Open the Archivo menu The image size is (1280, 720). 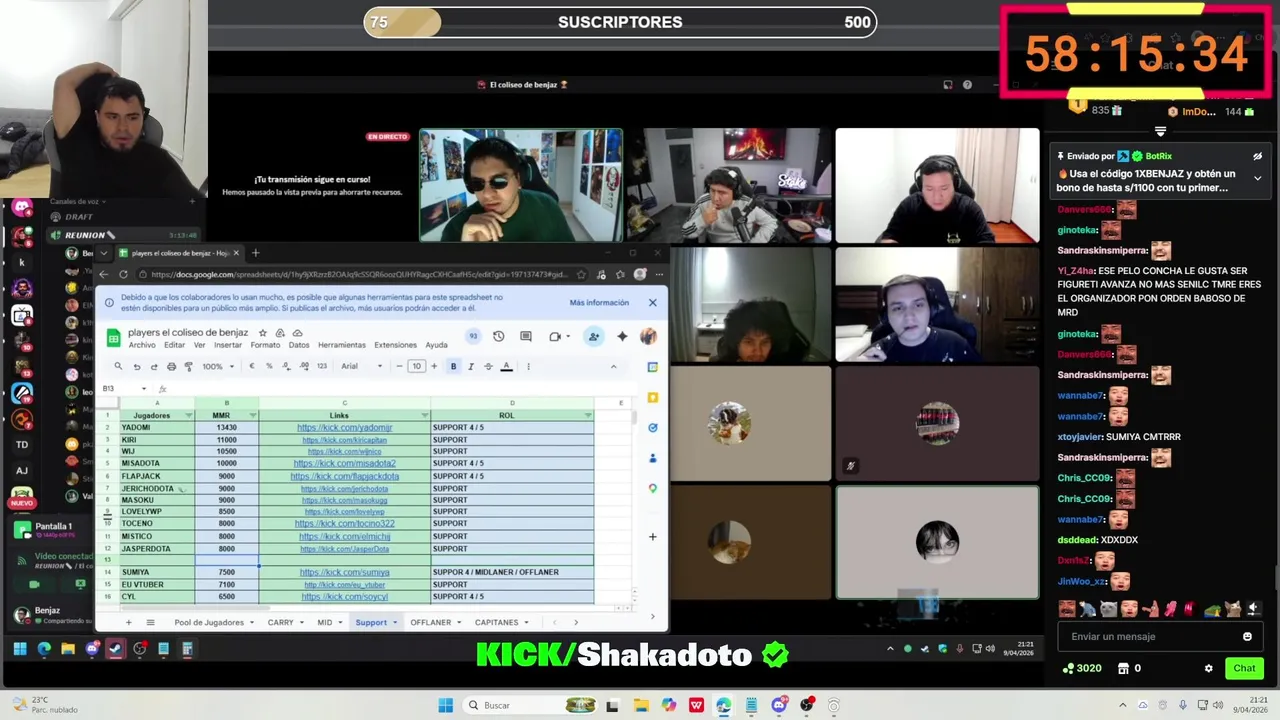coord(142,345)
